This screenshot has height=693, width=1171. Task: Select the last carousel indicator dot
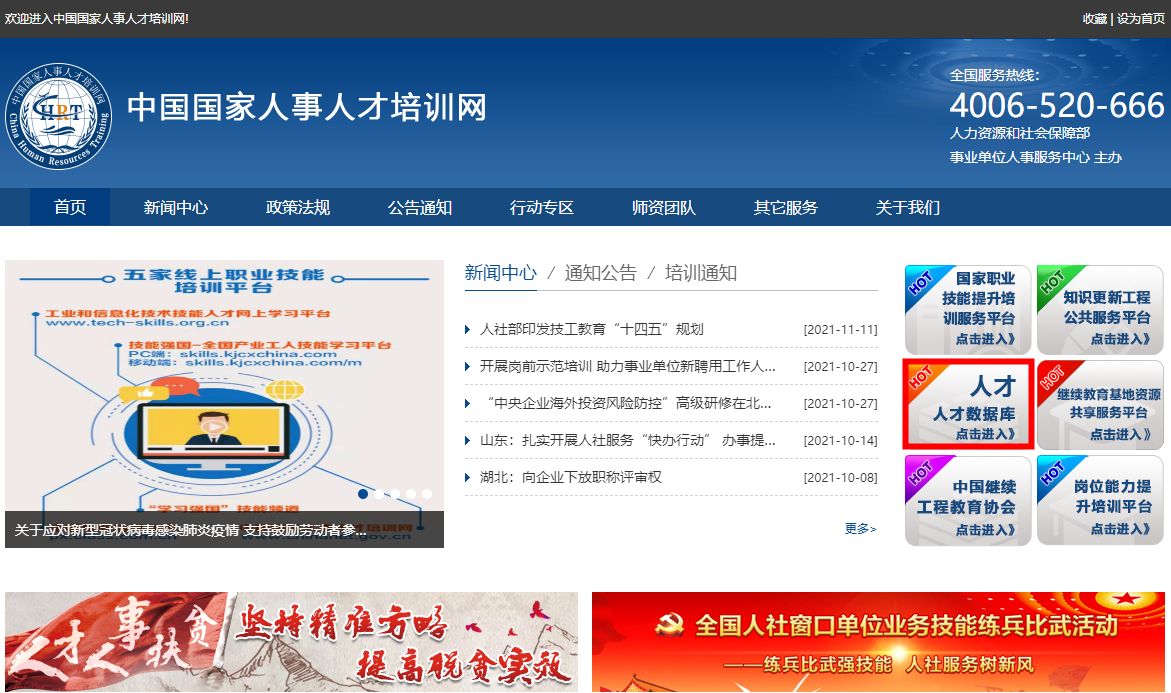pyautogui.click(x=427, y=494)
